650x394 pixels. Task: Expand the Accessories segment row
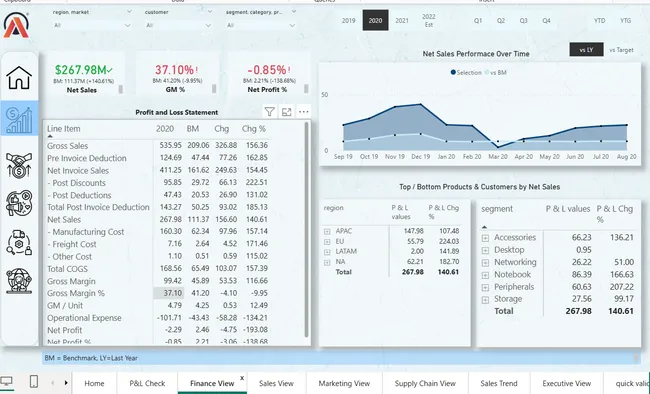pos(485,238)
